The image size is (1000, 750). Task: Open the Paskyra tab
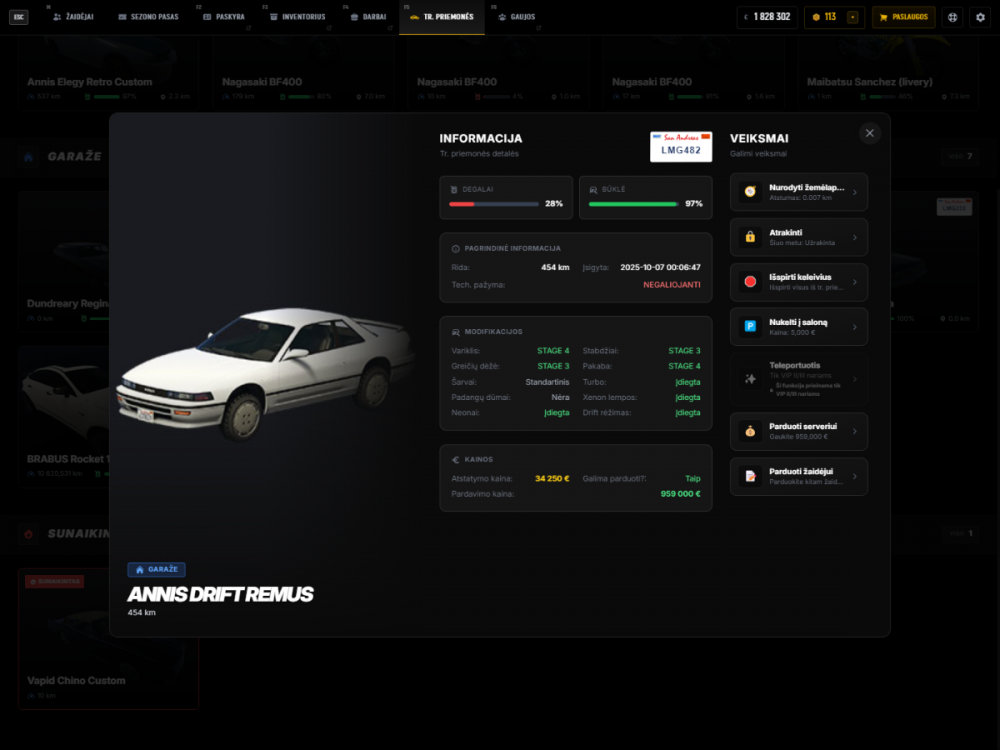pyautogui.click(x=224, y=17)
